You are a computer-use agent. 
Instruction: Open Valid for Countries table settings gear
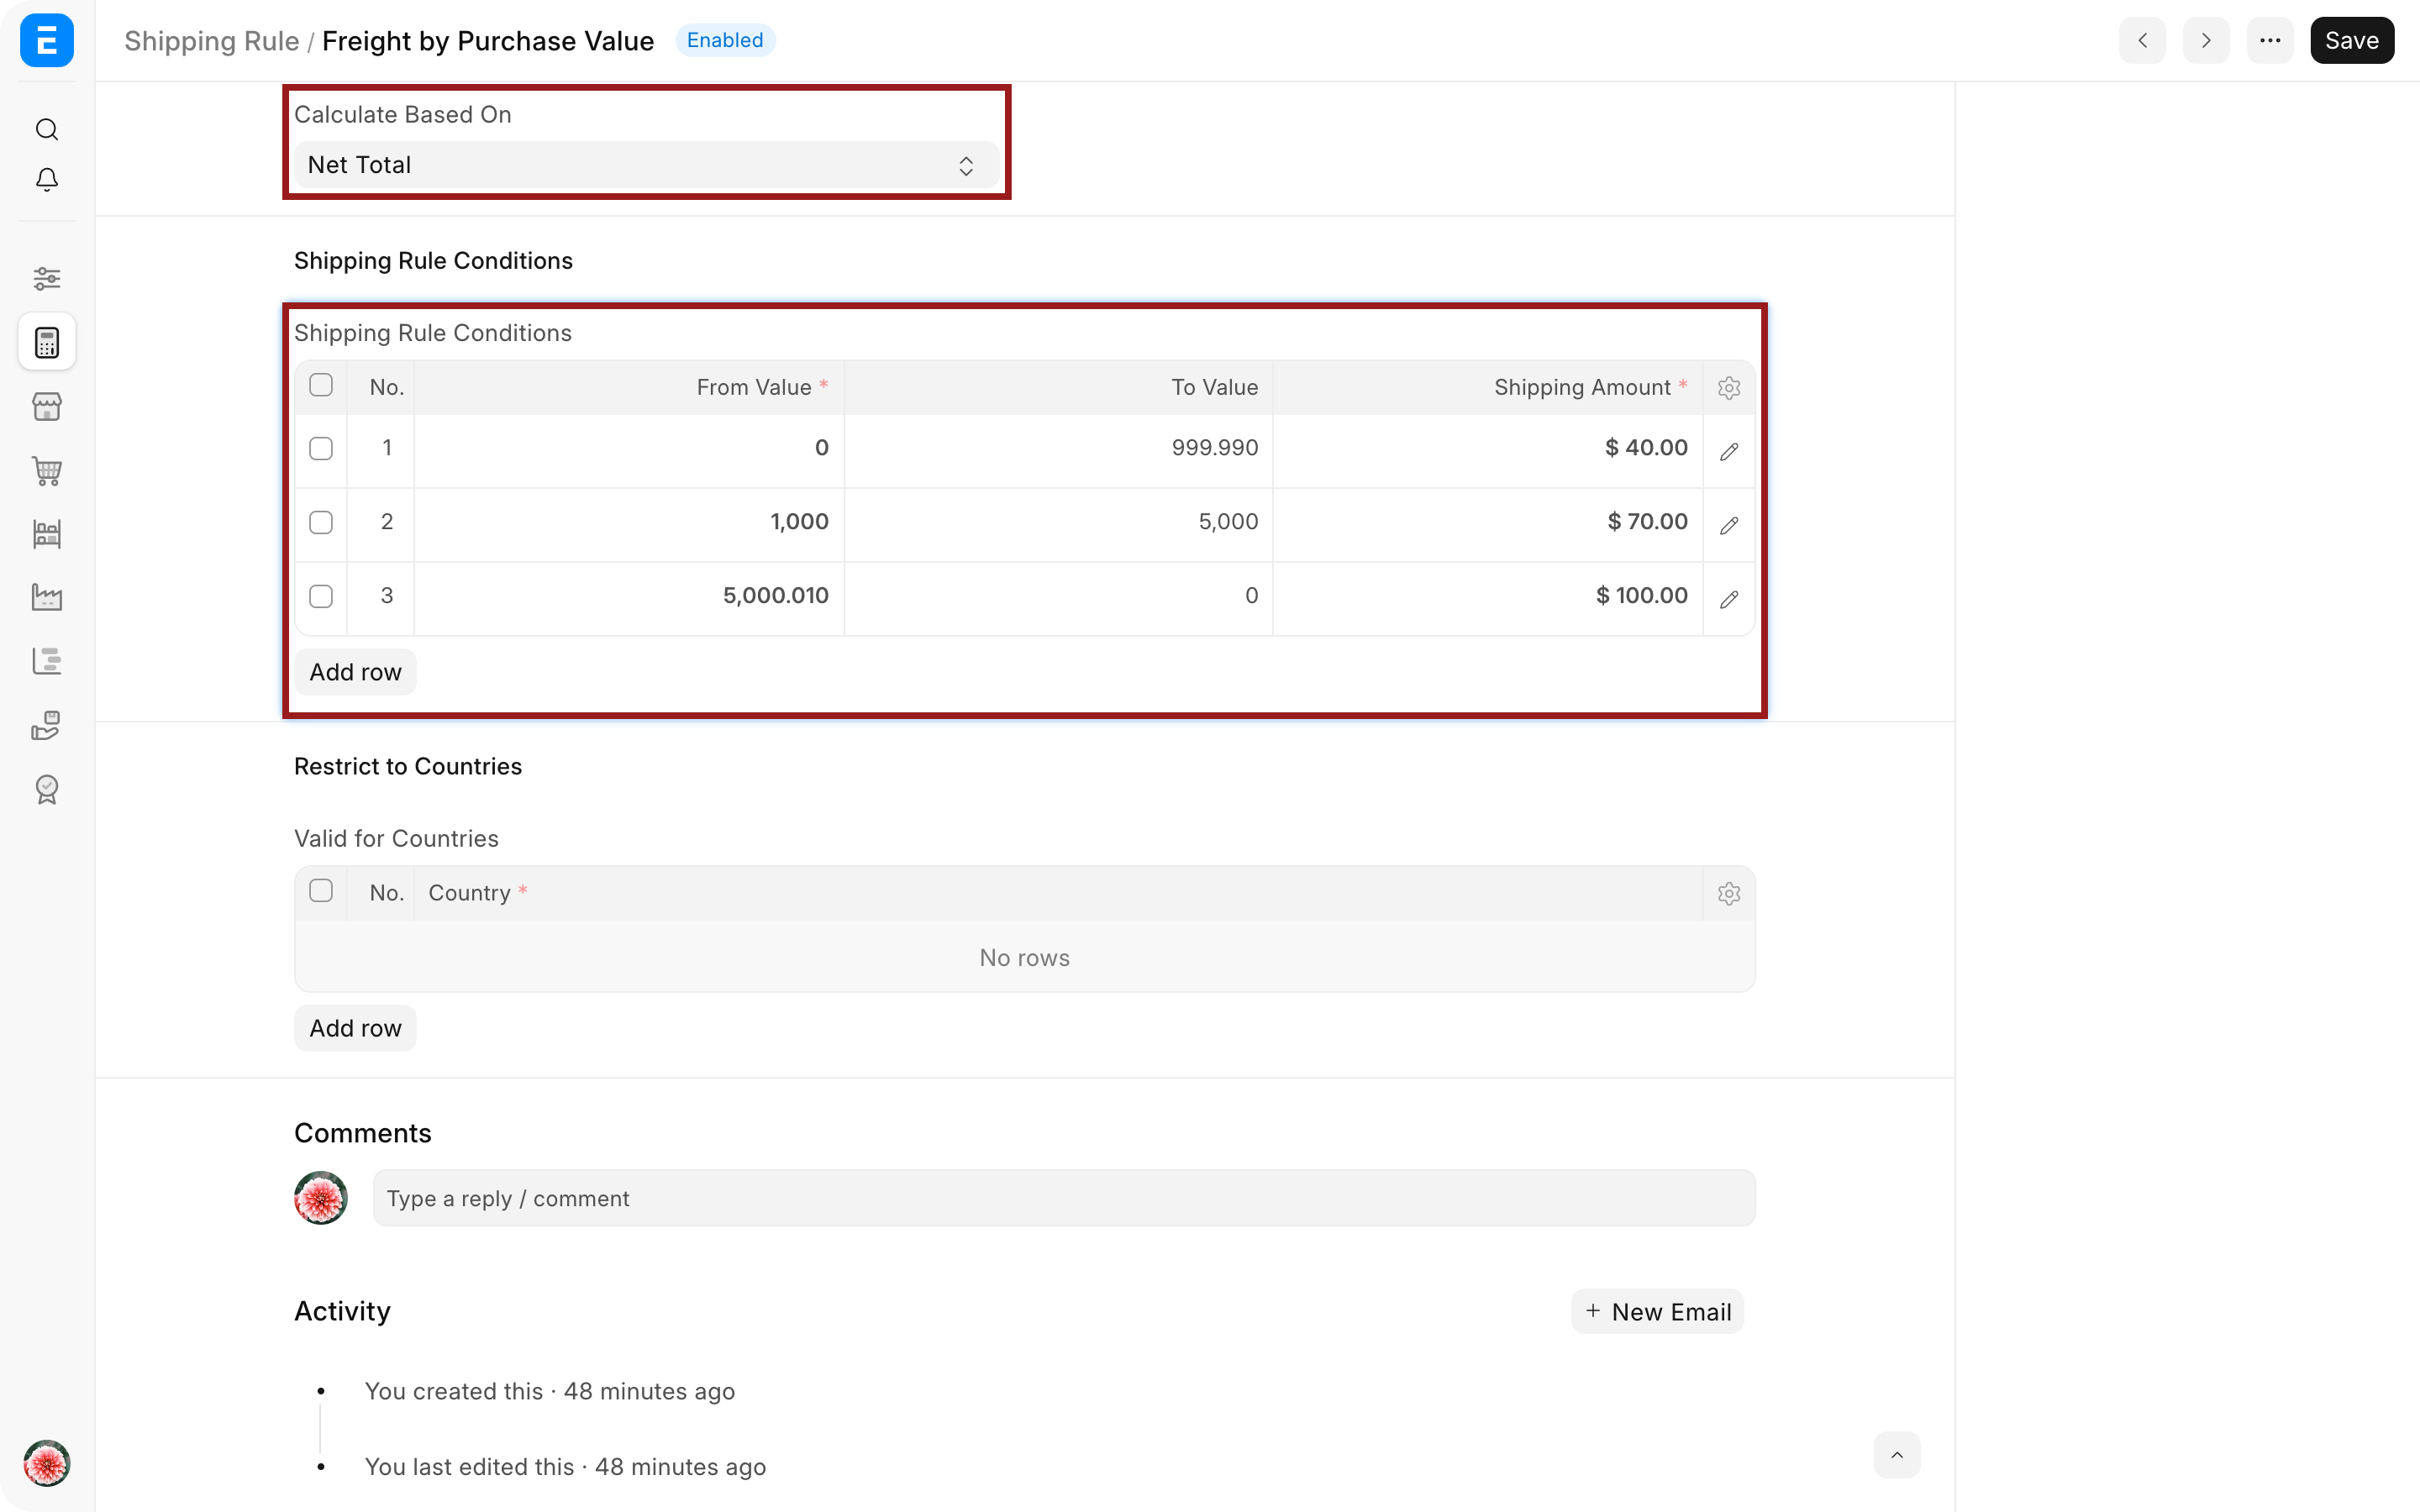coord(1729,894)
